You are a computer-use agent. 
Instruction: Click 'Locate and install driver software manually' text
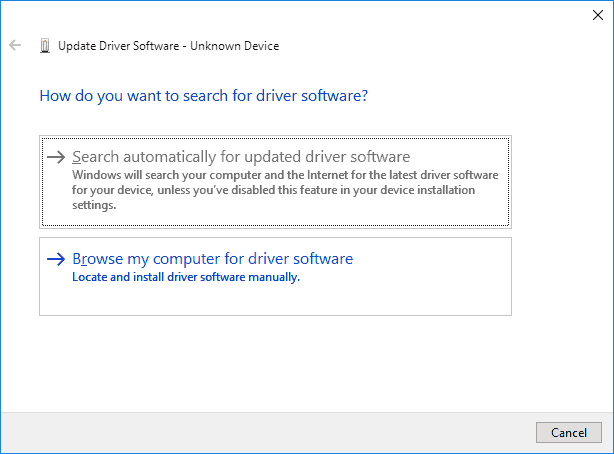pyautogui.click(x=186, y=277)
